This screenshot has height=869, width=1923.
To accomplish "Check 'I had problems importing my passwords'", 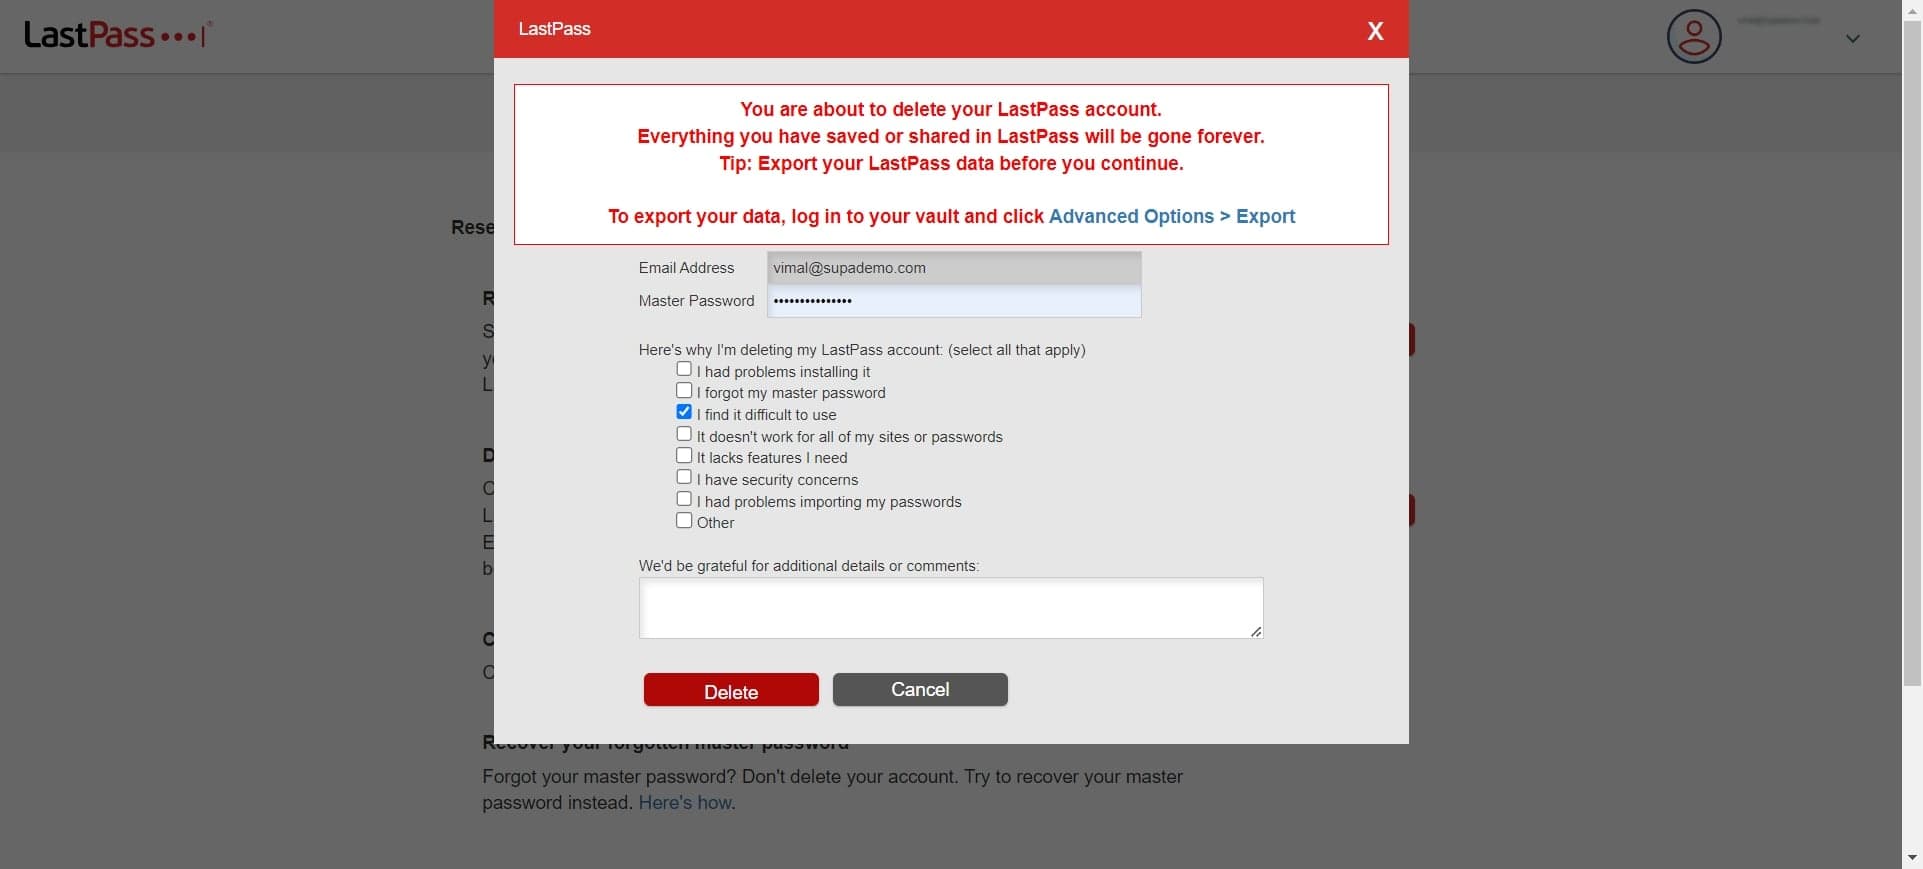I will click(x=684, y=499).
